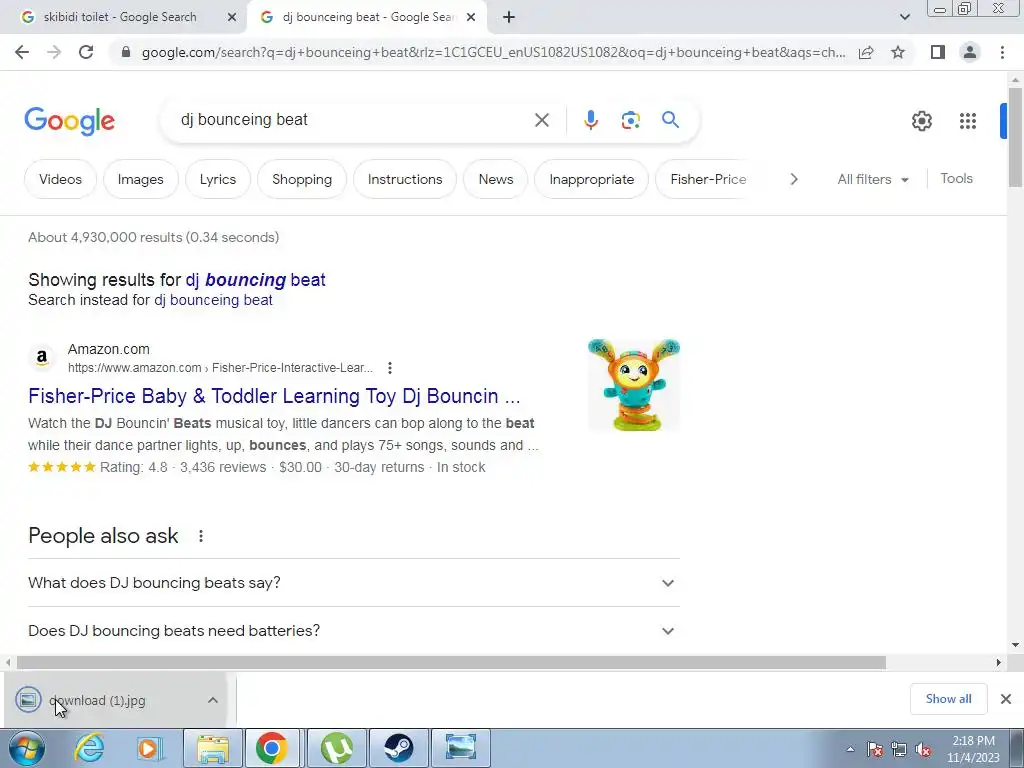
Task: Submit search with the magnifier icon
Action: (x=670, y=120)
